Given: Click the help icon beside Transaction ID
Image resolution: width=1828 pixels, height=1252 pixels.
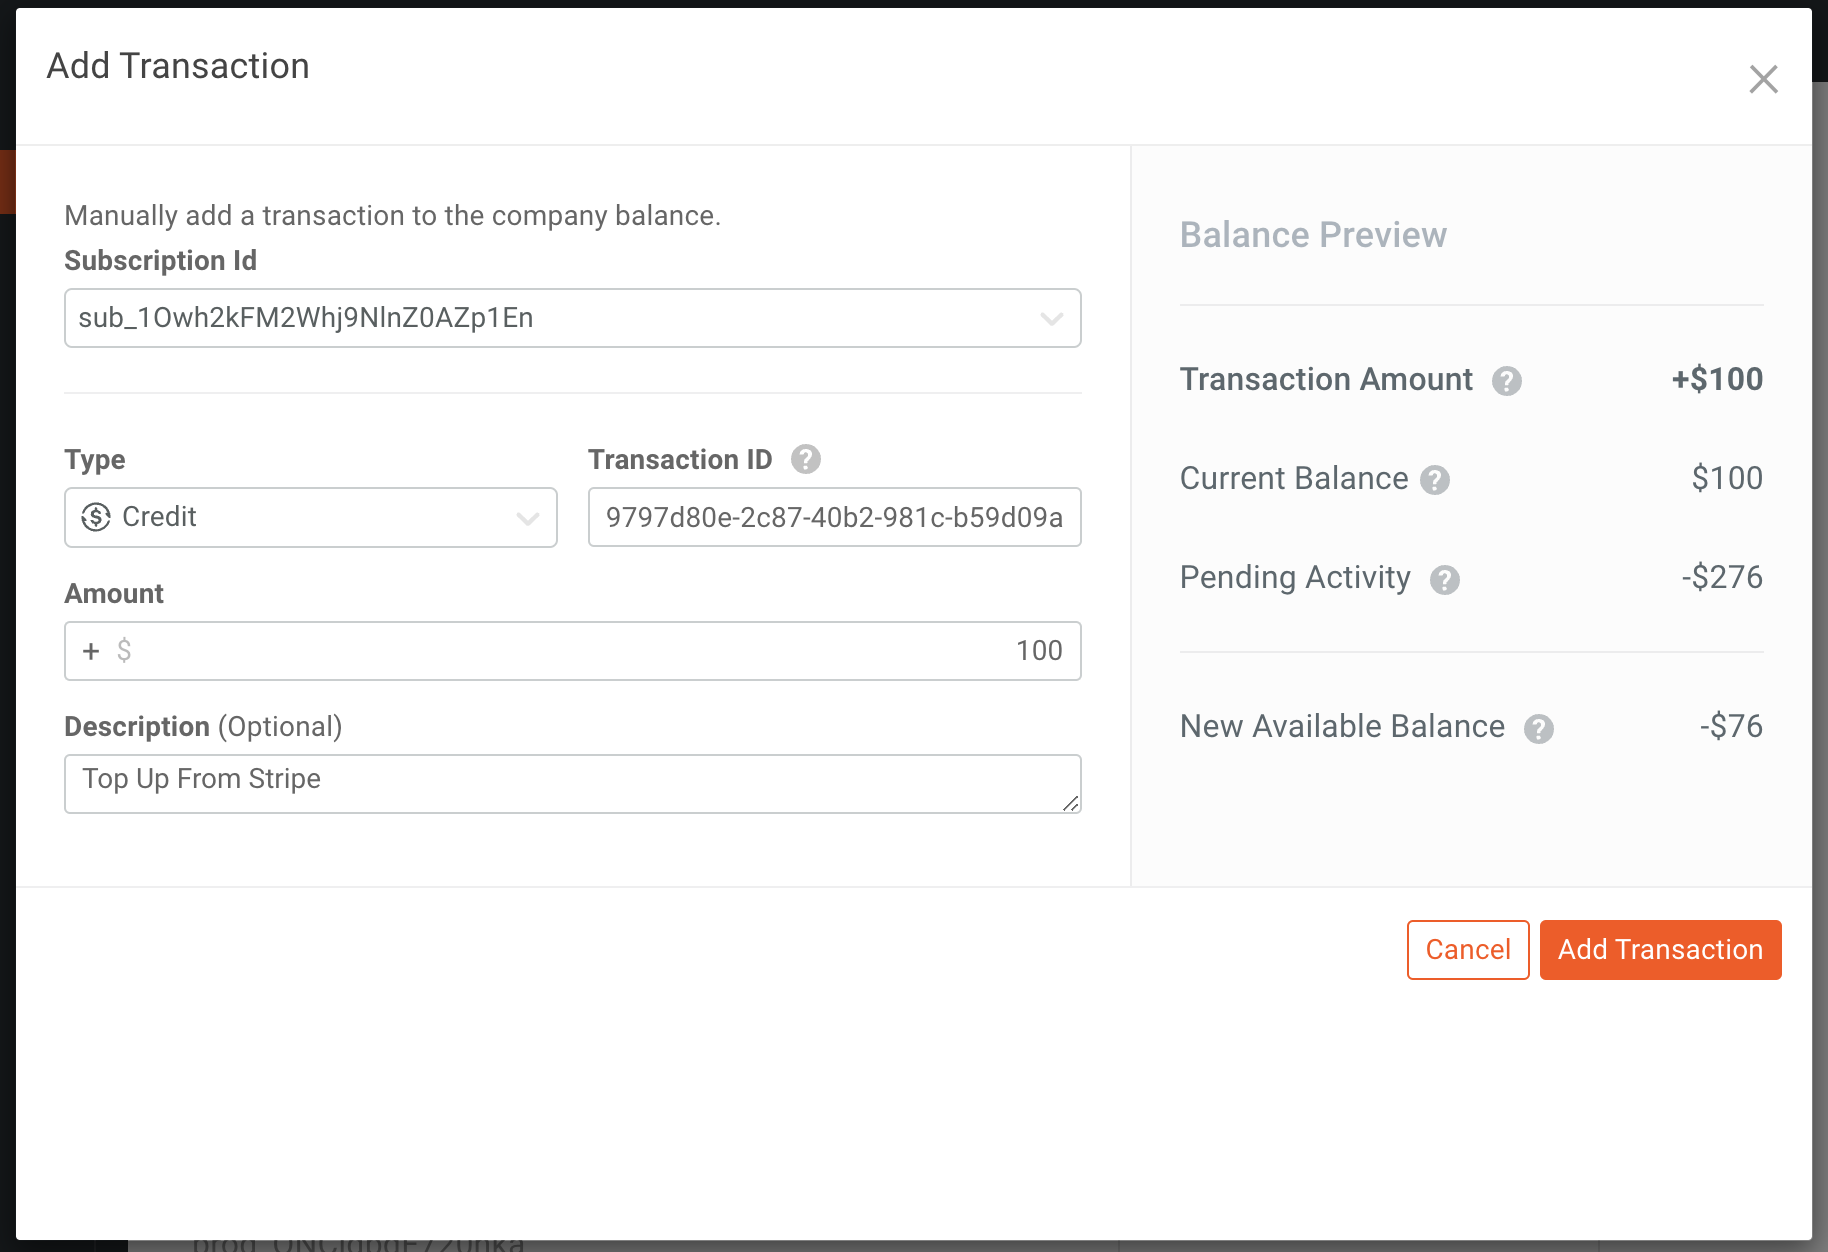Looking at the screenshot, I should (x=806, y=459).
